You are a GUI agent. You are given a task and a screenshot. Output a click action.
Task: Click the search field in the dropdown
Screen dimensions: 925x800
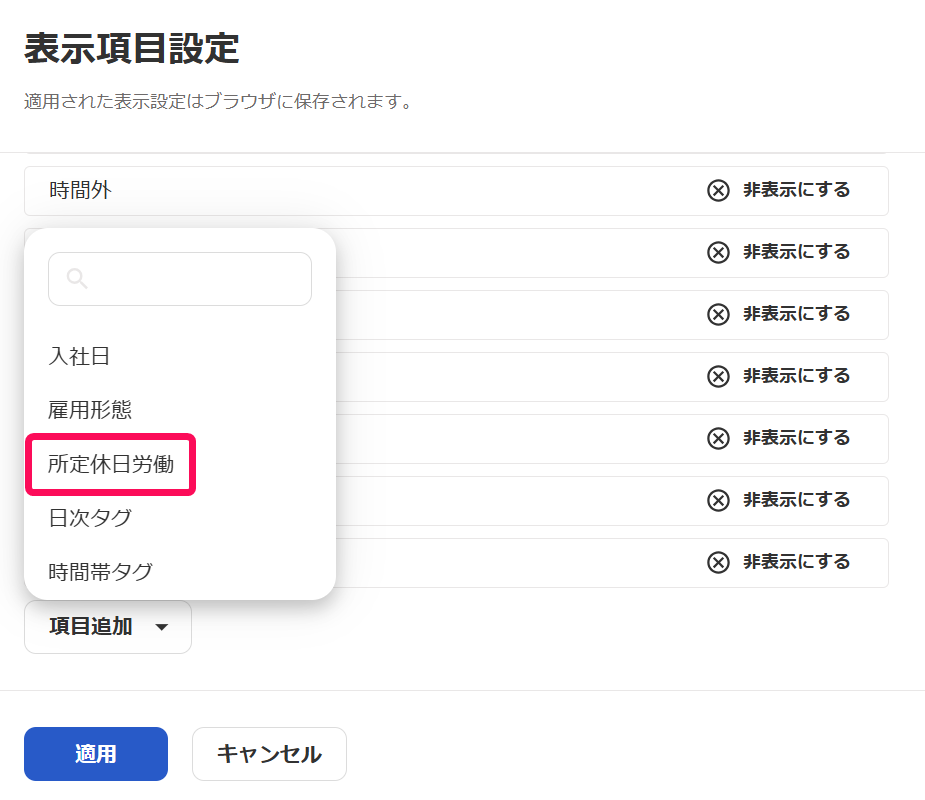click(x=180, y=279)
